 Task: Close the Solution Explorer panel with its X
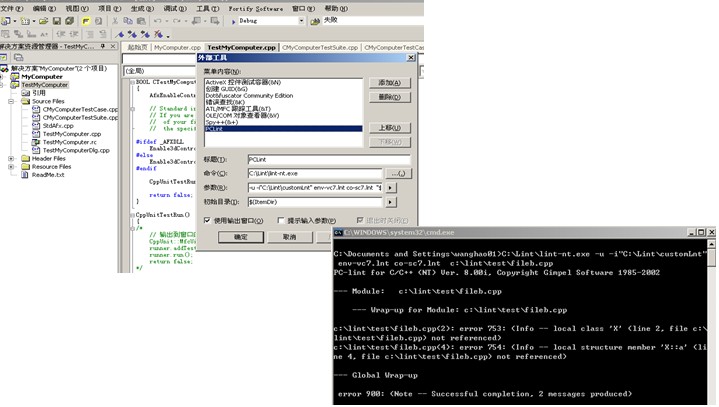[x=113, y=46]
